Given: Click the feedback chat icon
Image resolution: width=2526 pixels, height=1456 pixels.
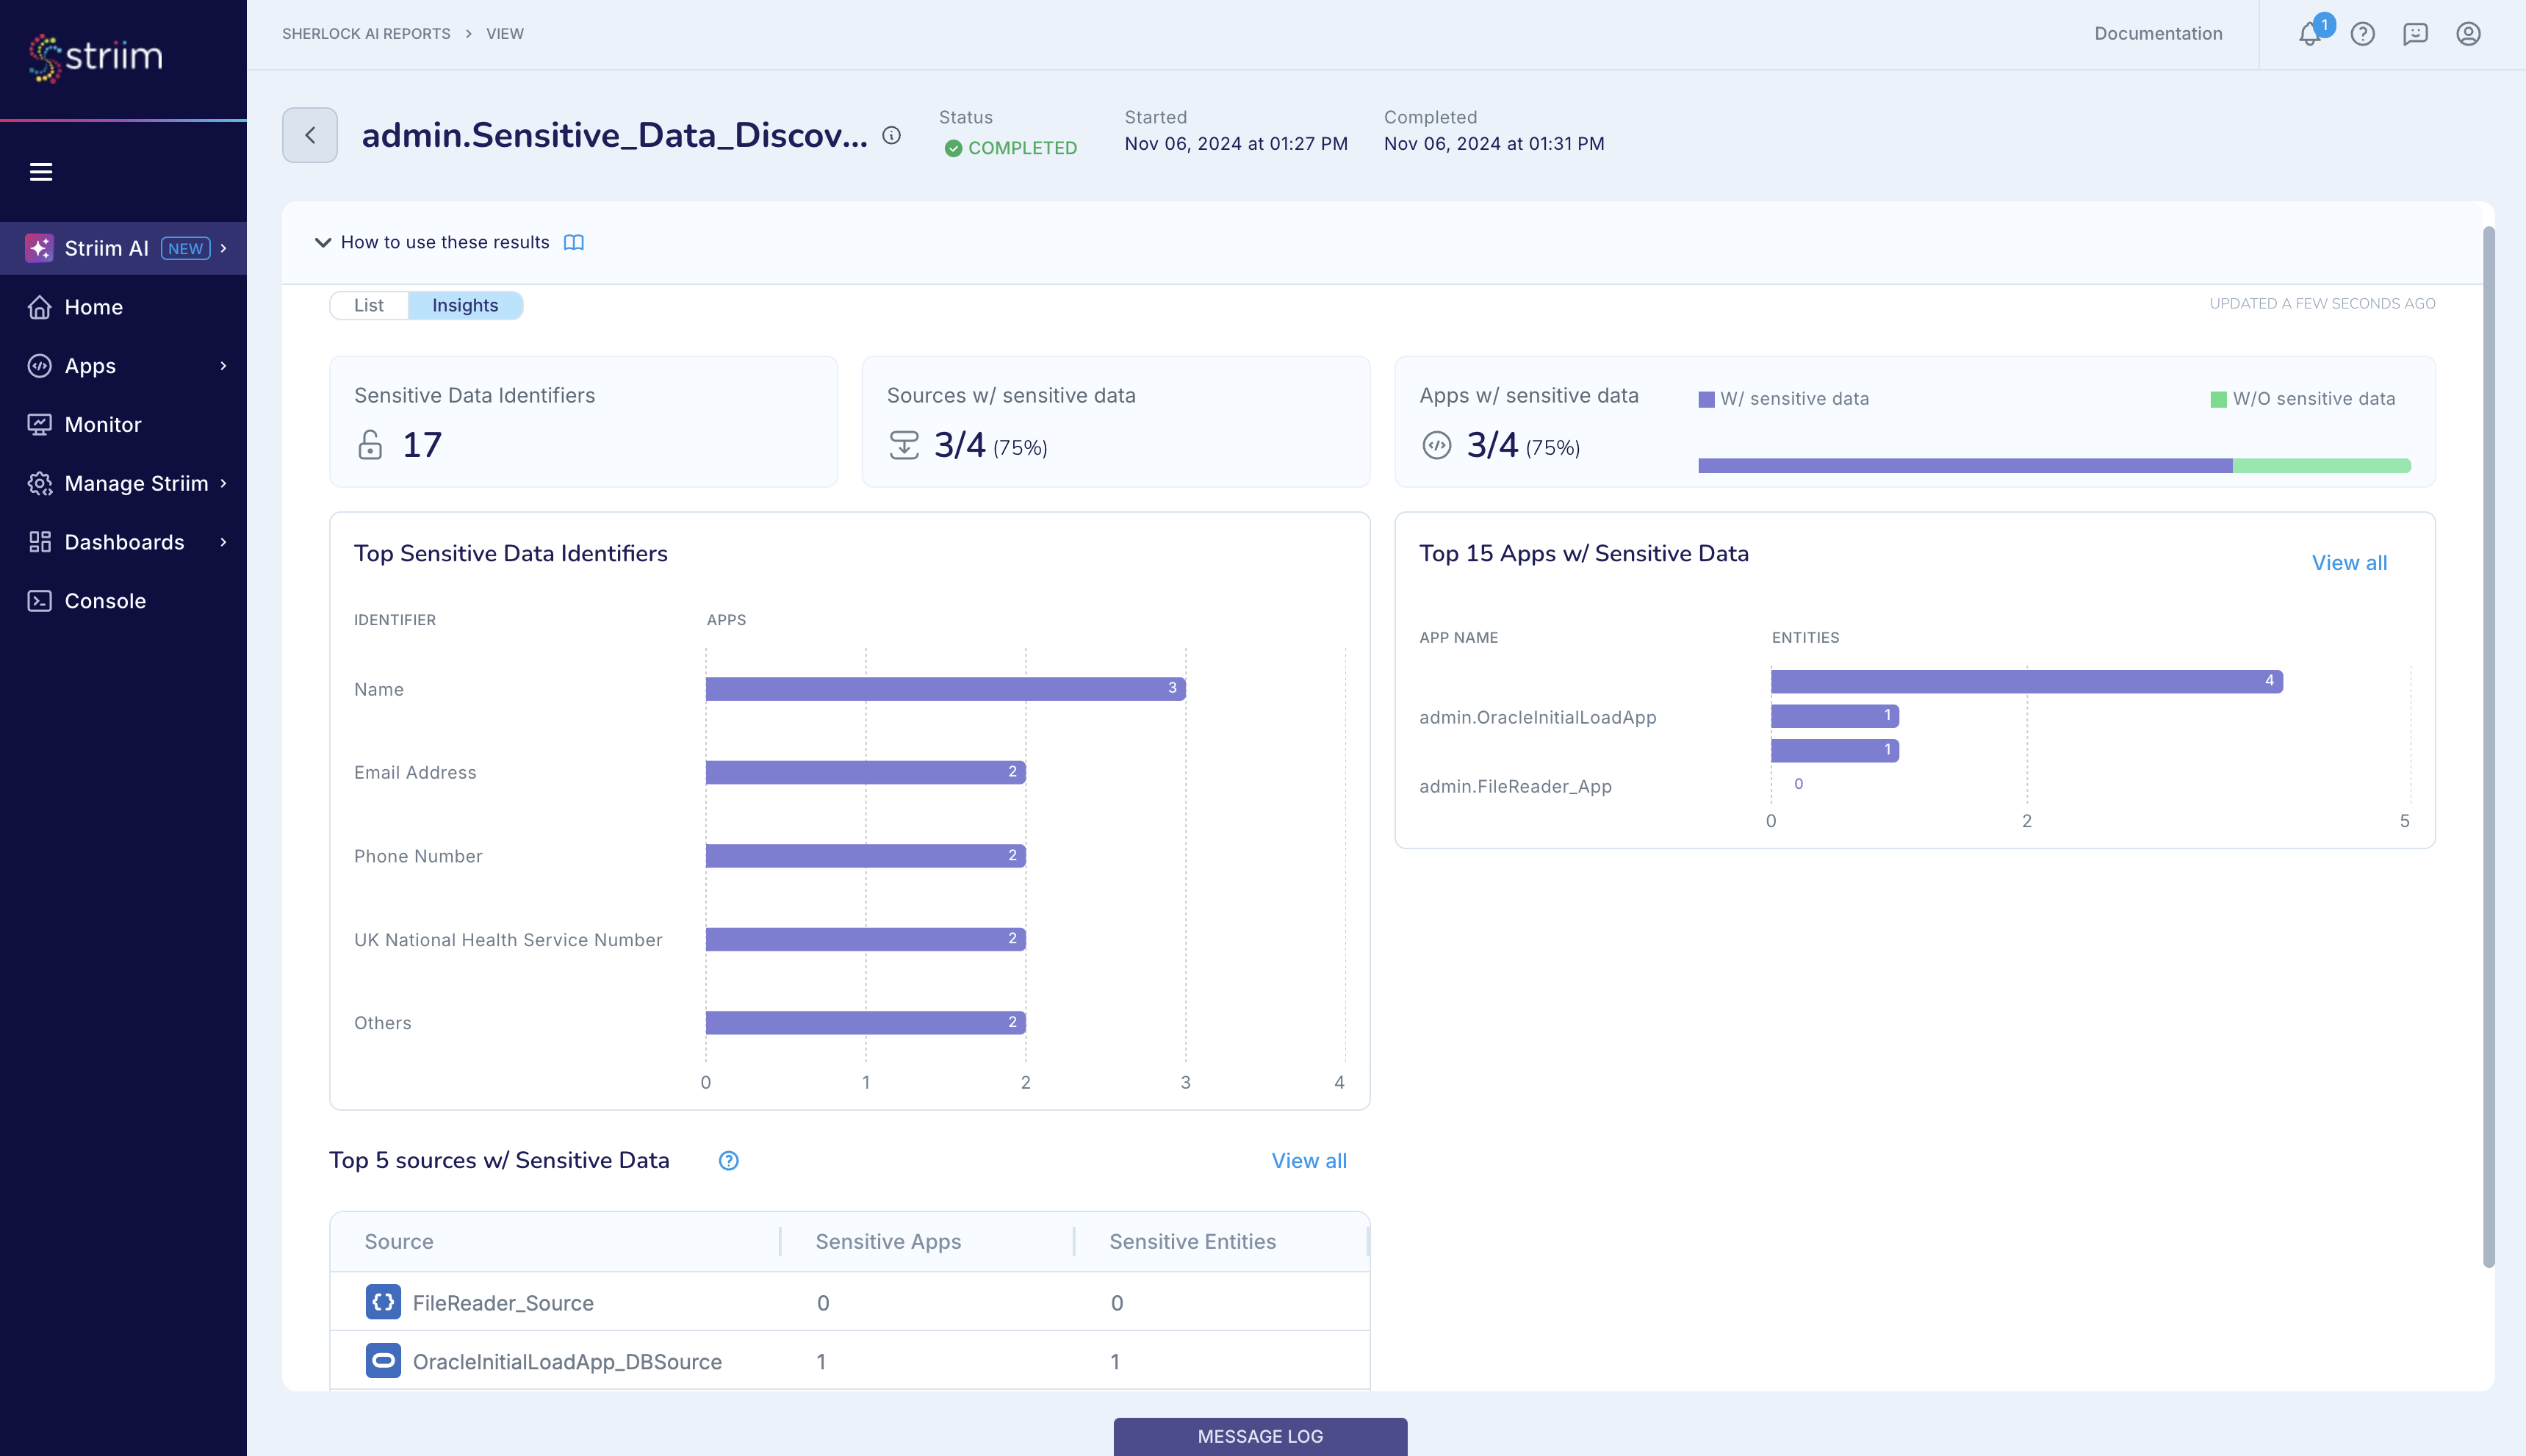Looking at the screenshot, I should click(2415, 34).
